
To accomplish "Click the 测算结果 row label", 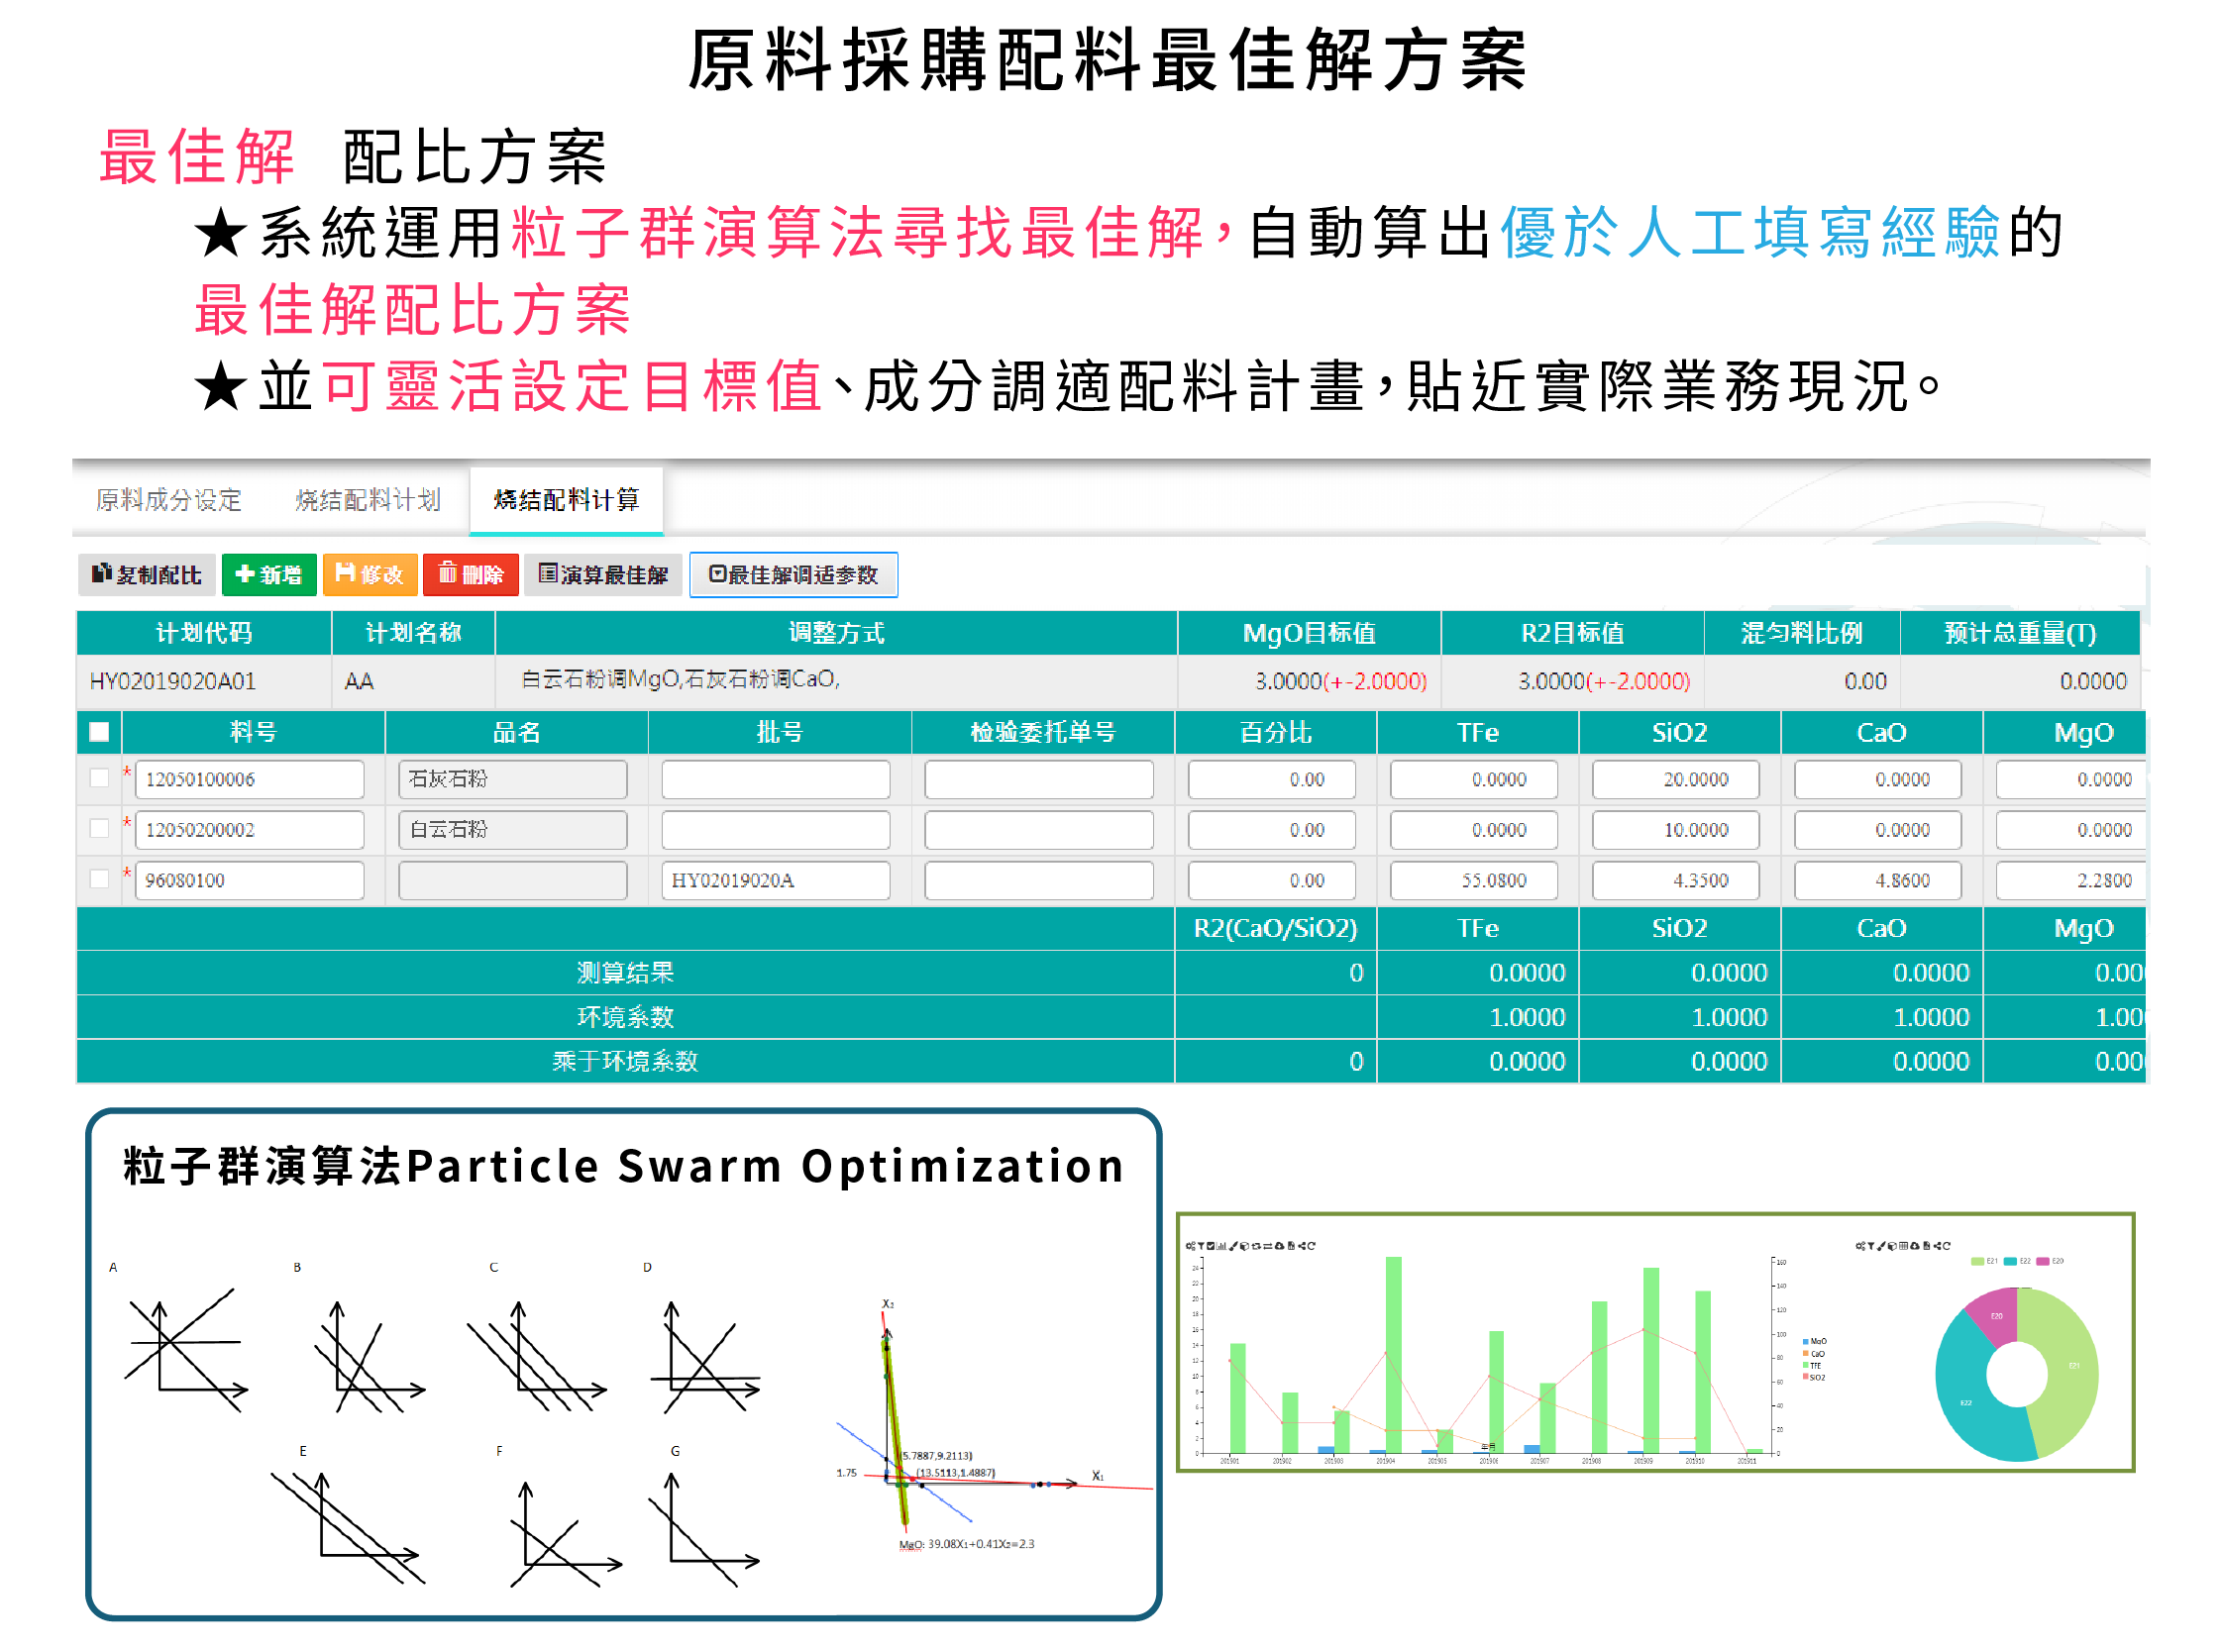I will [625, 973].
